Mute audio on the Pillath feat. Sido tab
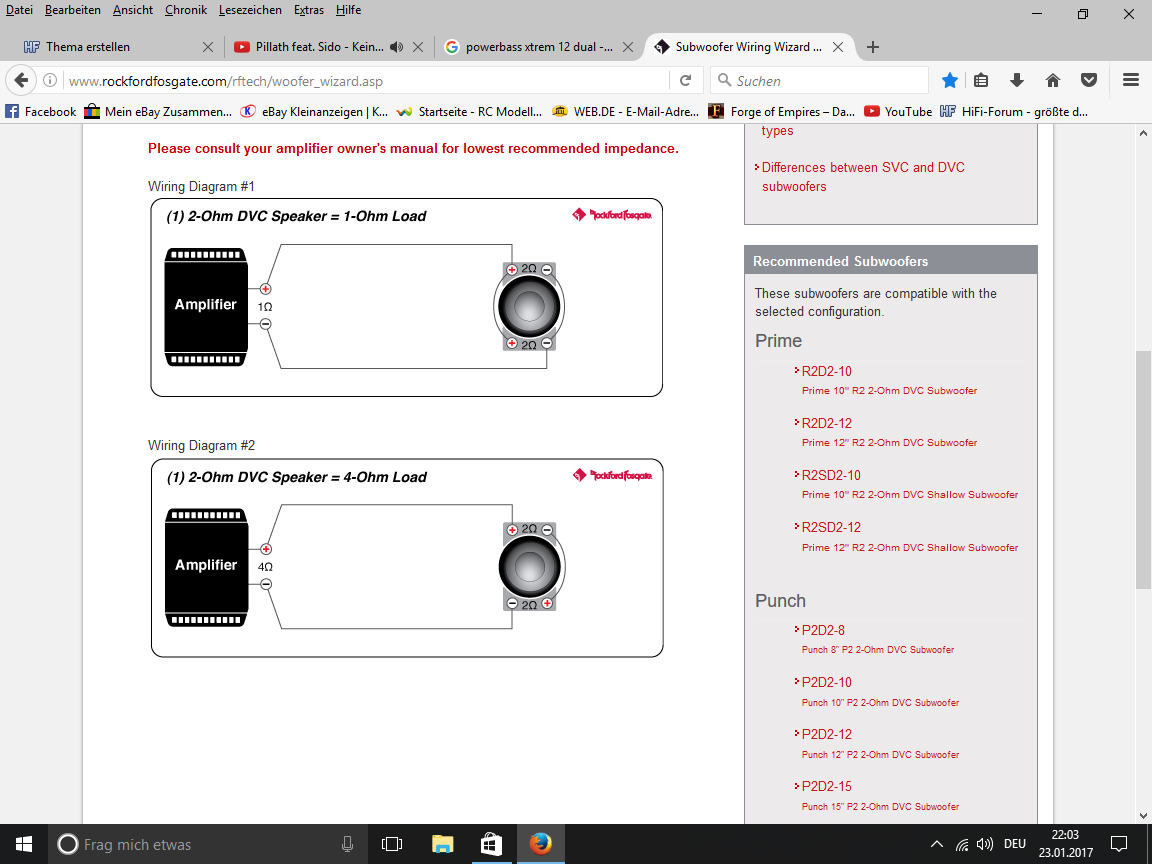Viewport: 1152px width, 864px height. tap(397, 47)
